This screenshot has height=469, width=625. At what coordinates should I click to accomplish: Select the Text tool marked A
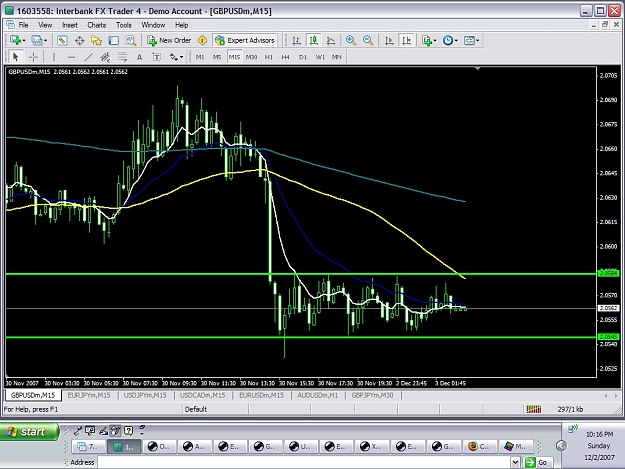[x=140, y=57]
